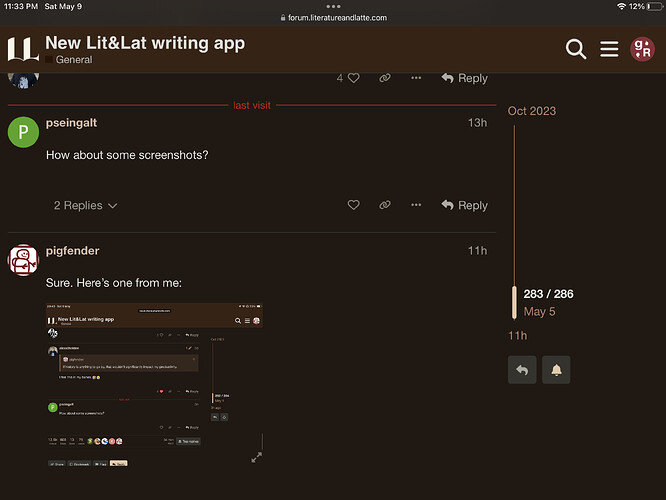The height and width of the screenshot is (500, 666).
Task: Open pseingalt's username link
Action: pos(71,123)
